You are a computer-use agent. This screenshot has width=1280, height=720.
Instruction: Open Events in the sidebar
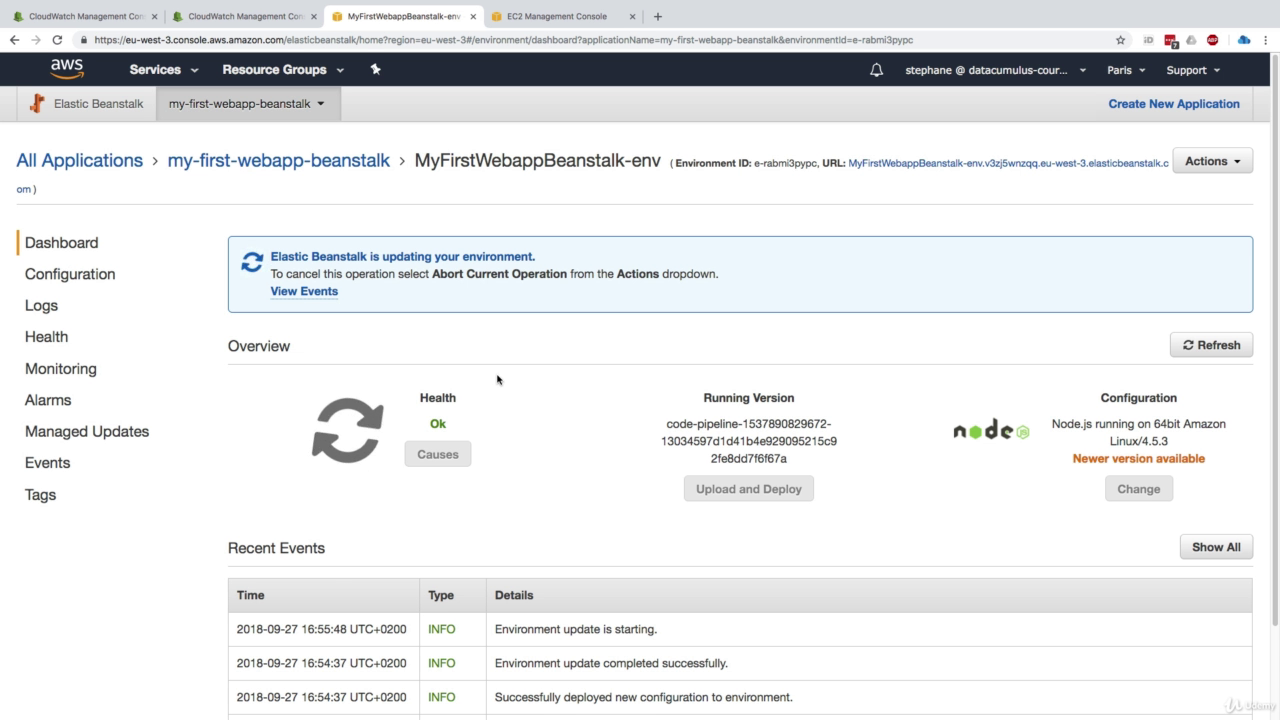pos(47,463)
